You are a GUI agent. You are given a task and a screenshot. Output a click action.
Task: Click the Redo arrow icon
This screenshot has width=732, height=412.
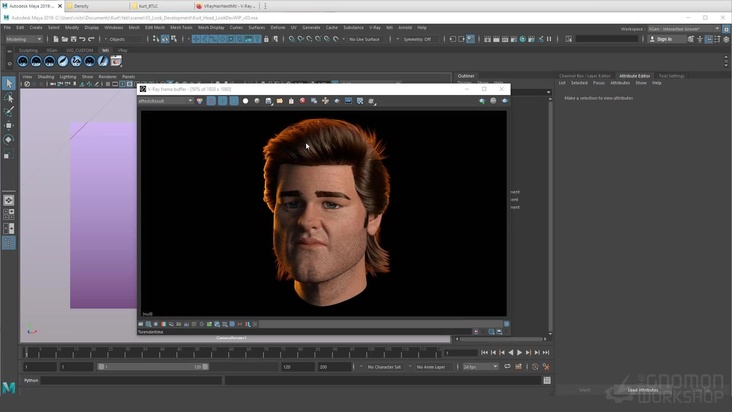(91, 39)
